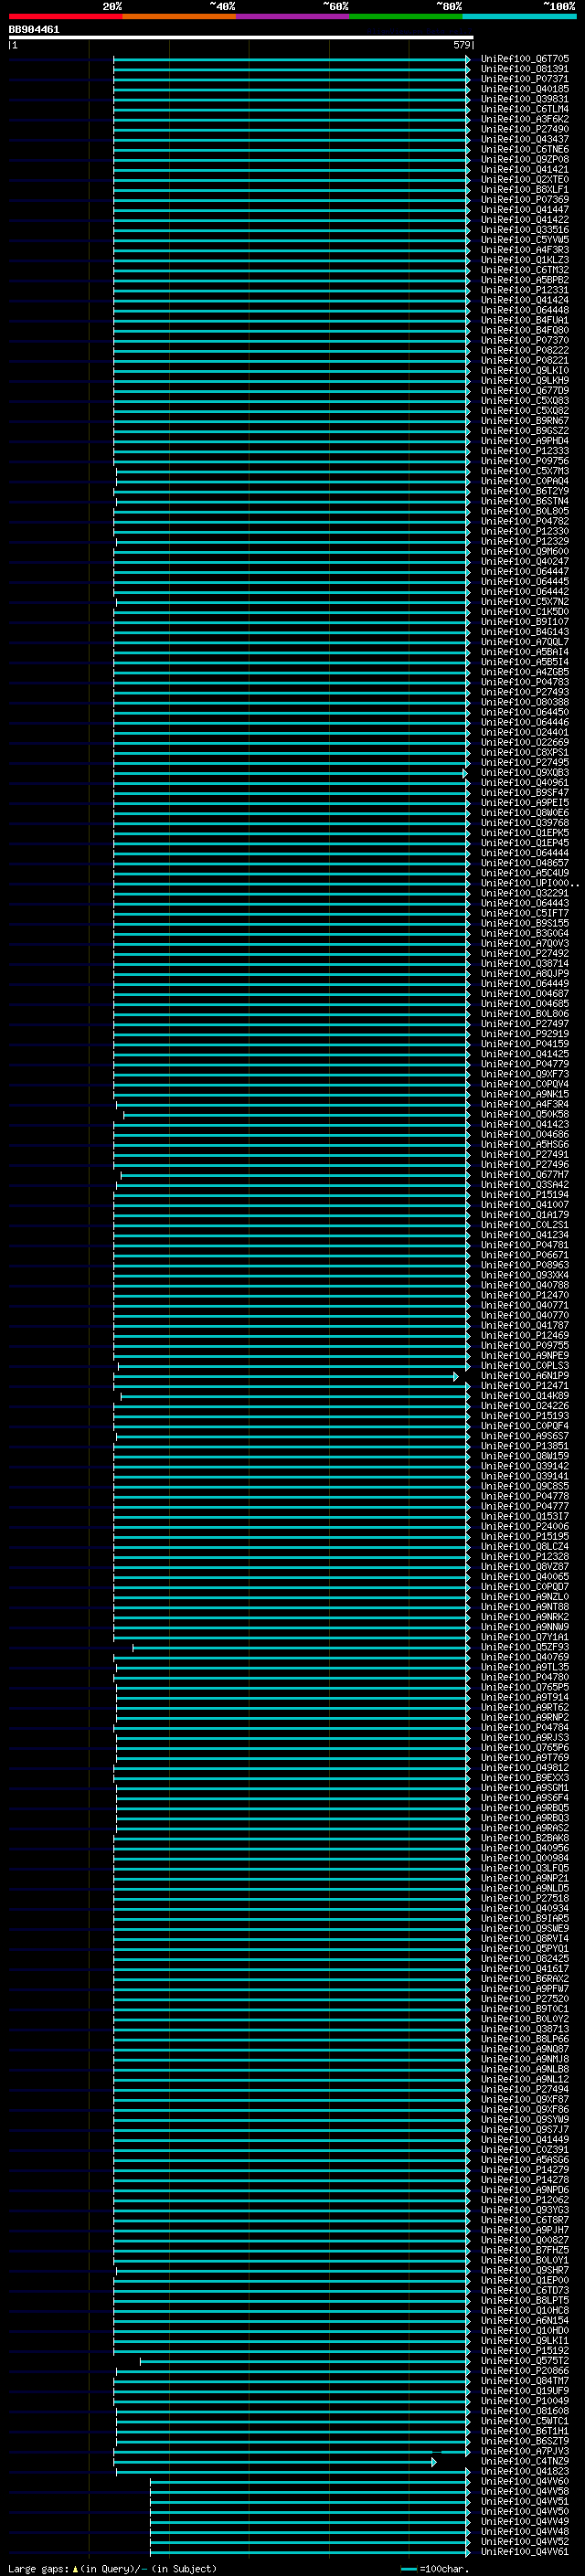
Task: Select the UniRef100_Q9LKI0 label
Action: pos(525,370)
